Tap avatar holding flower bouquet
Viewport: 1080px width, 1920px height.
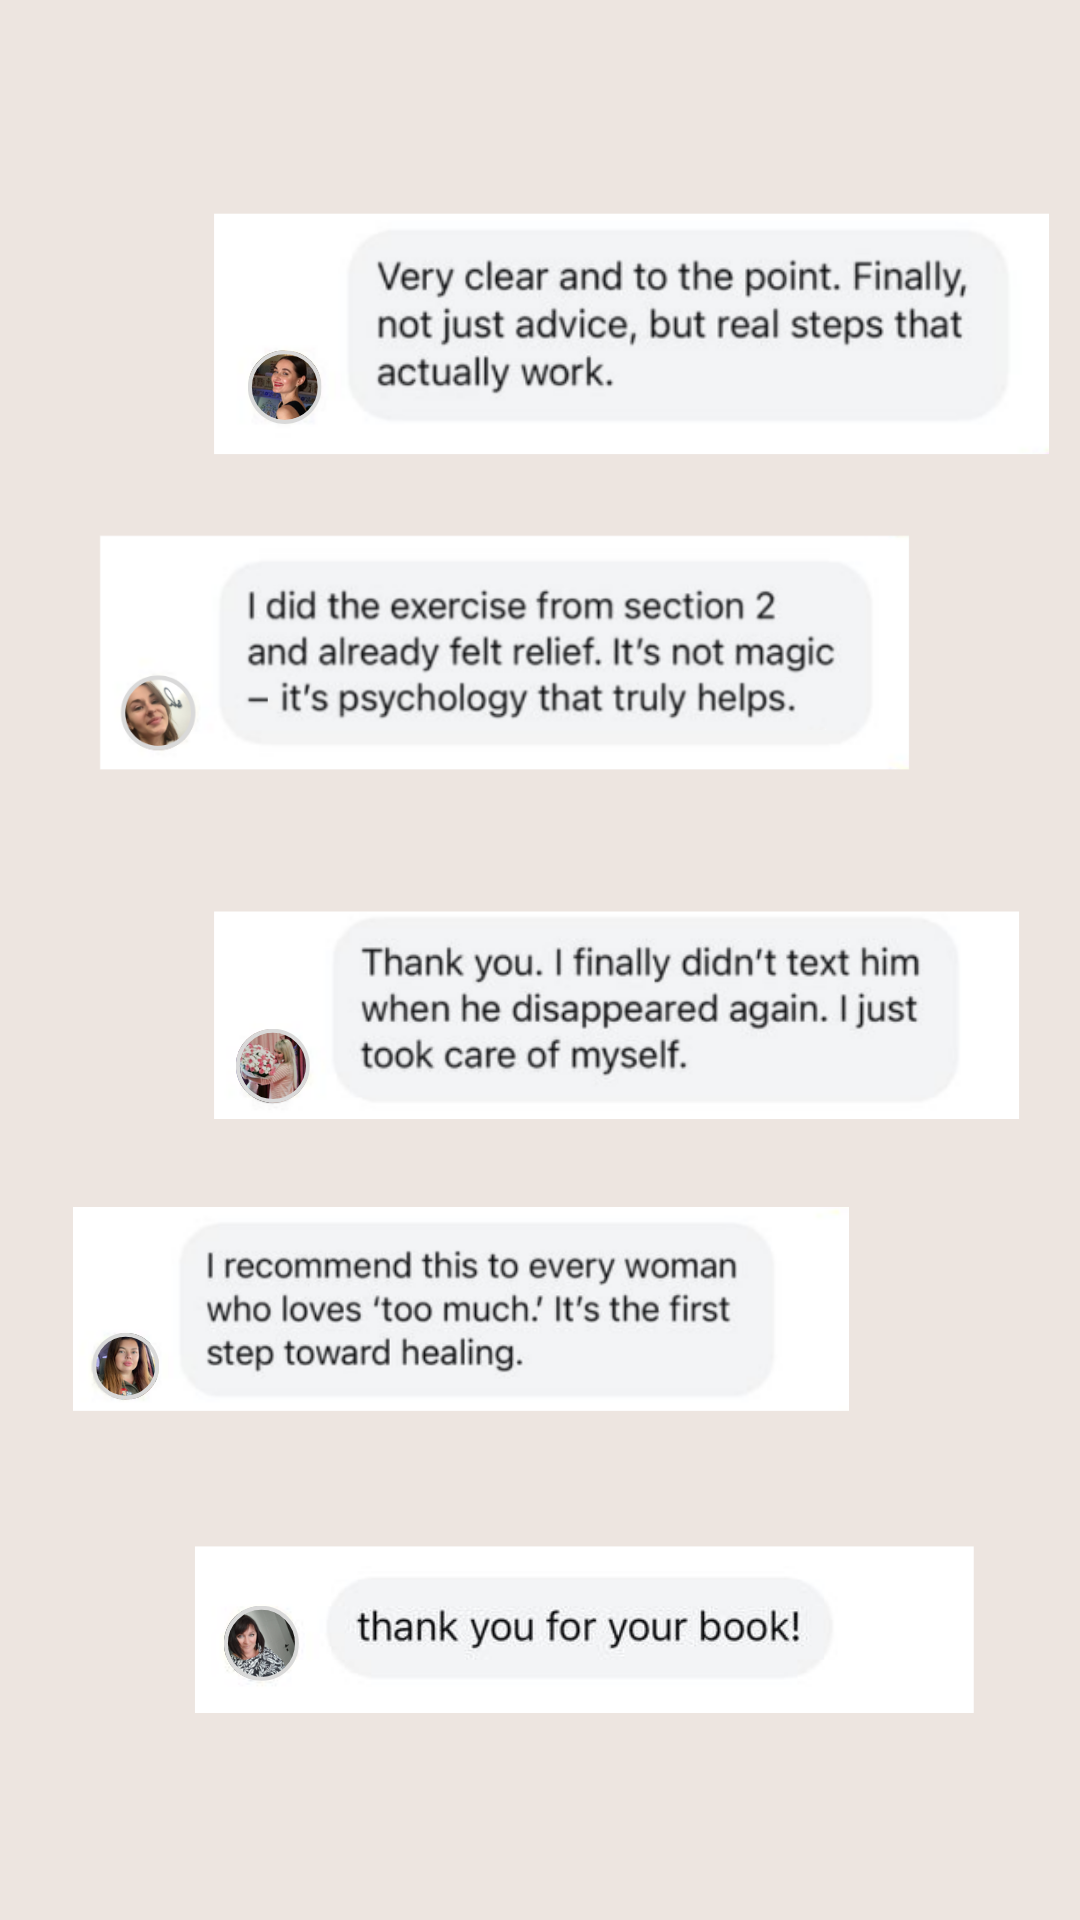pyautogui.click(x=272, y=1066)
